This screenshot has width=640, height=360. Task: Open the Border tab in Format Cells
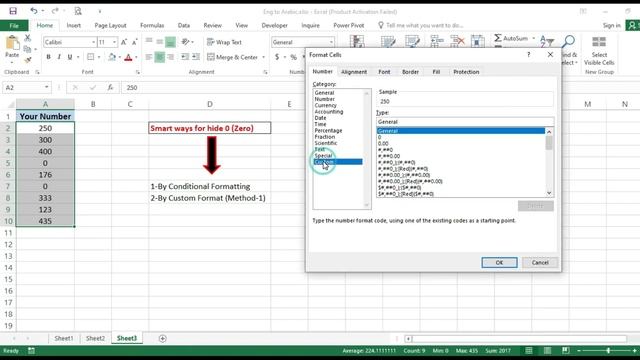410,72
